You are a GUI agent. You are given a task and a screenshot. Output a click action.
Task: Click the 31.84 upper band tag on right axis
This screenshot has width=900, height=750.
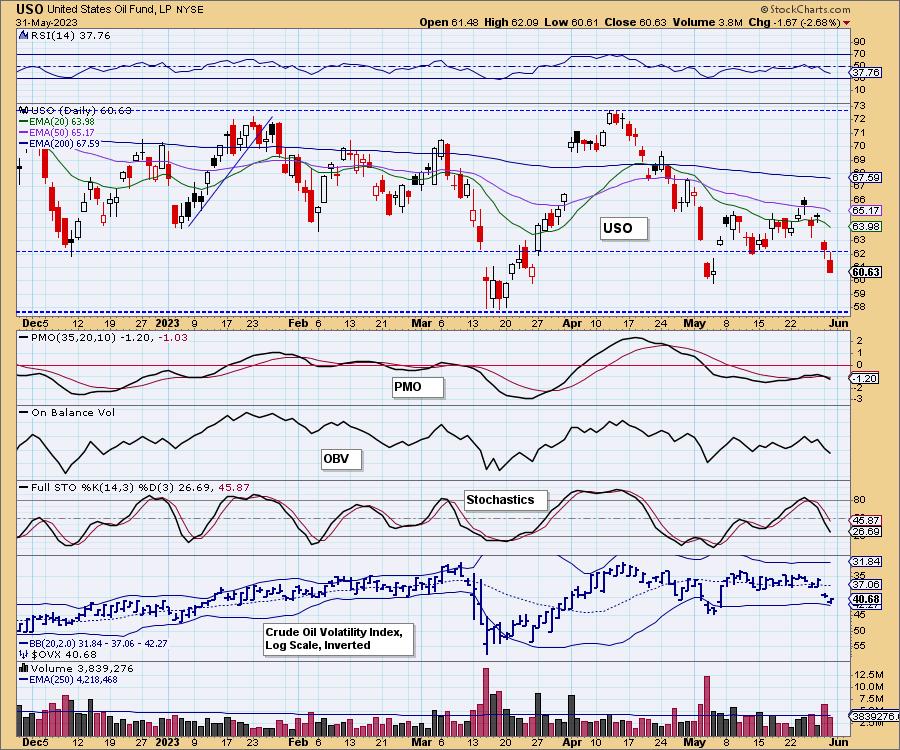(x=865, y=561)
